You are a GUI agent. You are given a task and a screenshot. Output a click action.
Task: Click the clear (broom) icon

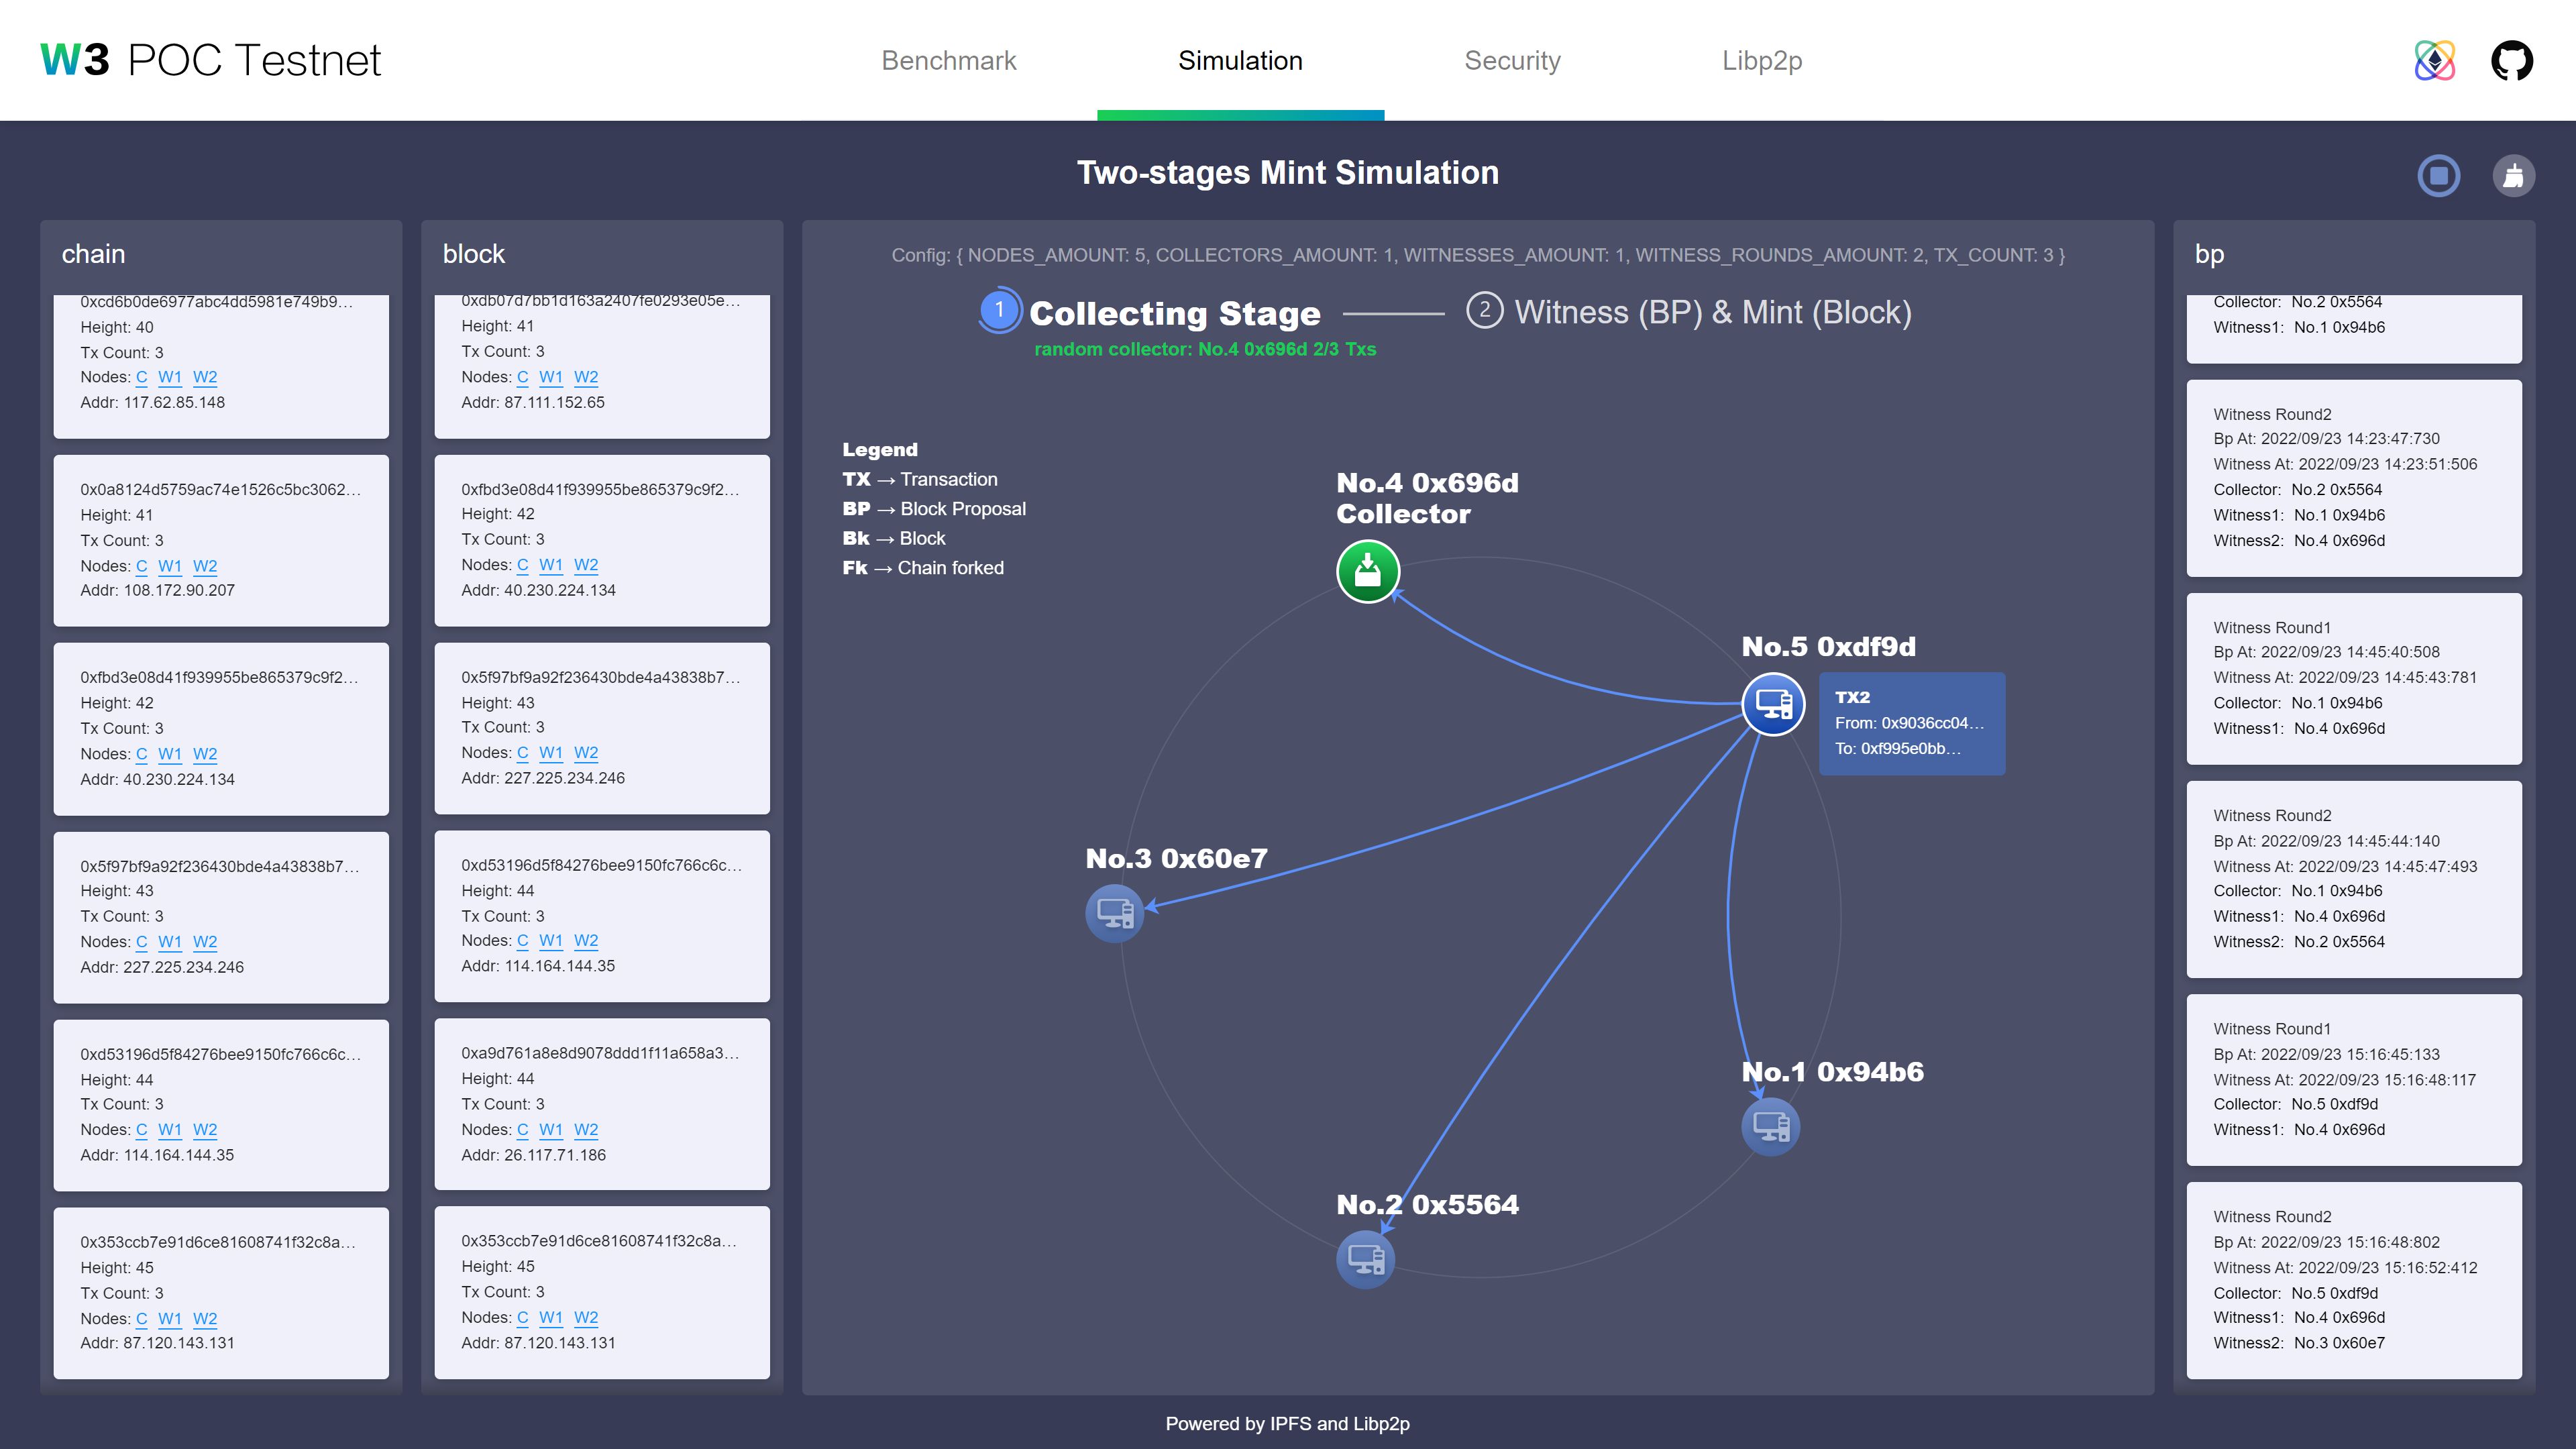pyautogui.click(x=2513, y=176)
